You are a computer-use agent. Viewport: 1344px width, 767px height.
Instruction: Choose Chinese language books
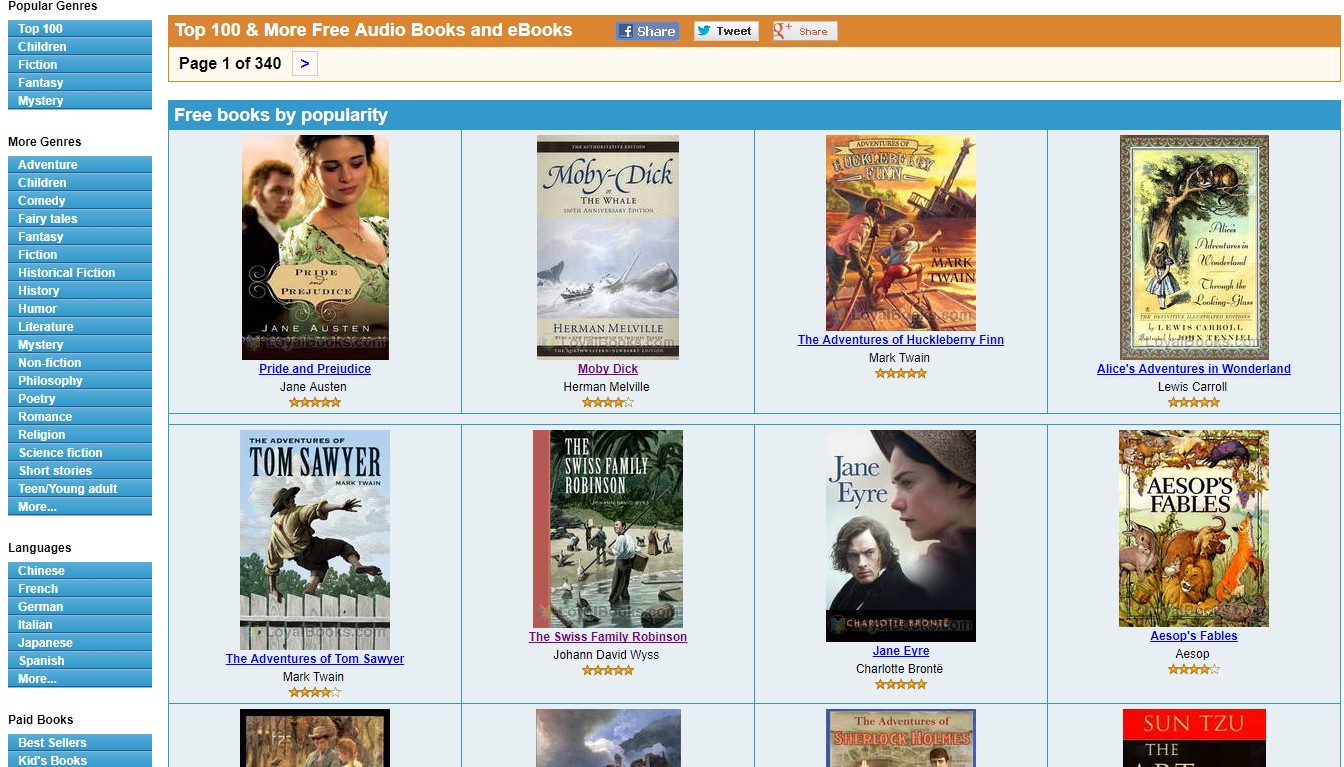tap(80, 571)
